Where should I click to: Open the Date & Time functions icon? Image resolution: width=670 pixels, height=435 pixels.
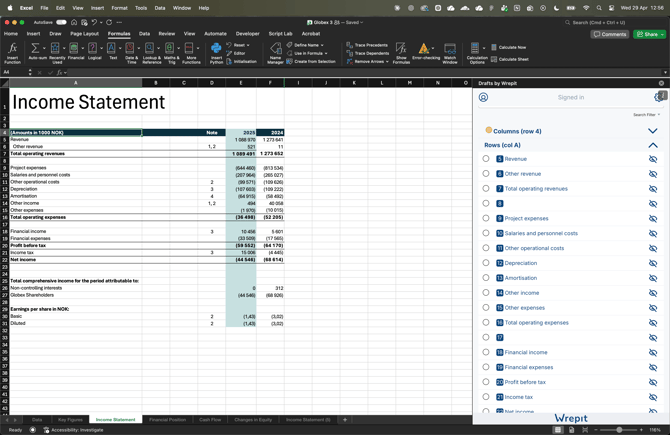click(130, 48)
